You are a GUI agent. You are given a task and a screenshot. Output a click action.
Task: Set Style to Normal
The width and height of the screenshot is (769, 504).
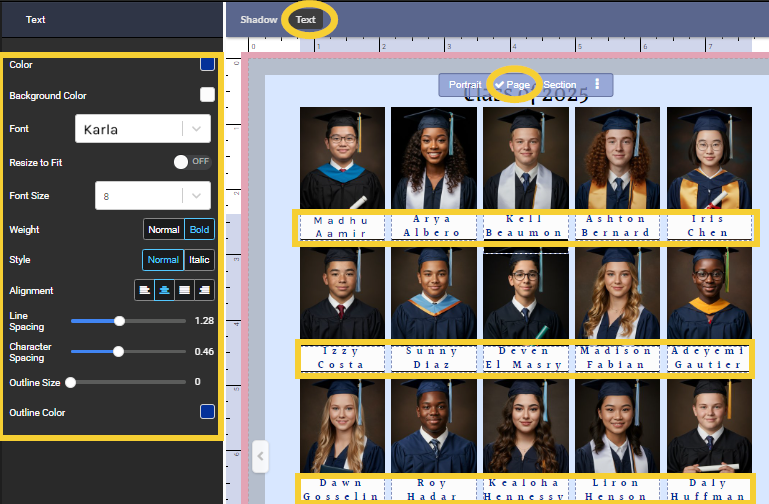point(163,260)
